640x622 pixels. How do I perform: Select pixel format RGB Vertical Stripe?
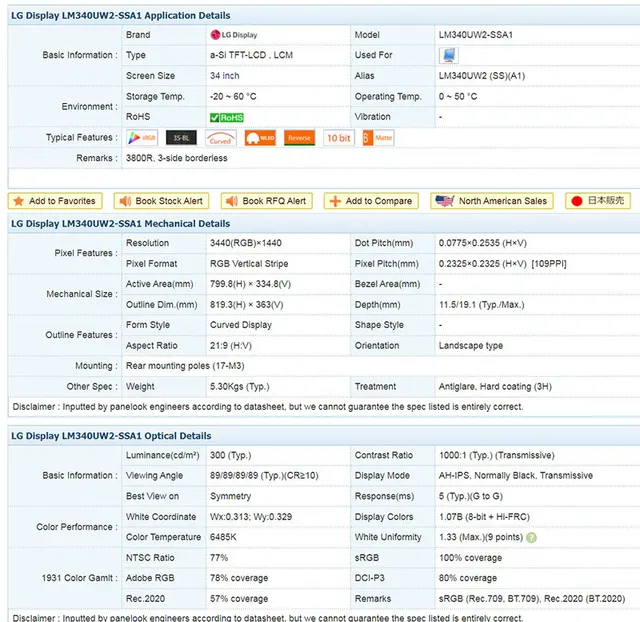coord(249,264)
